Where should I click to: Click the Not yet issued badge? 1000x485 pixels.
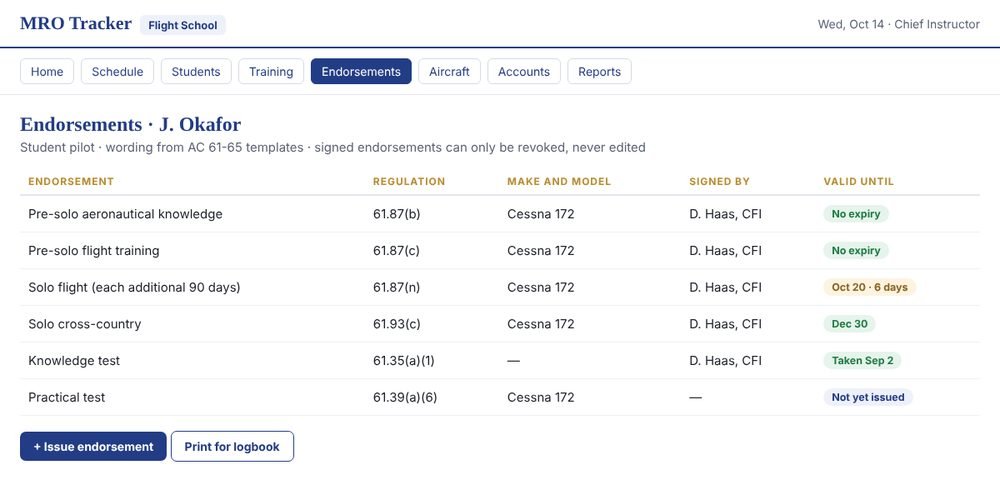click(x=868, y=398)
